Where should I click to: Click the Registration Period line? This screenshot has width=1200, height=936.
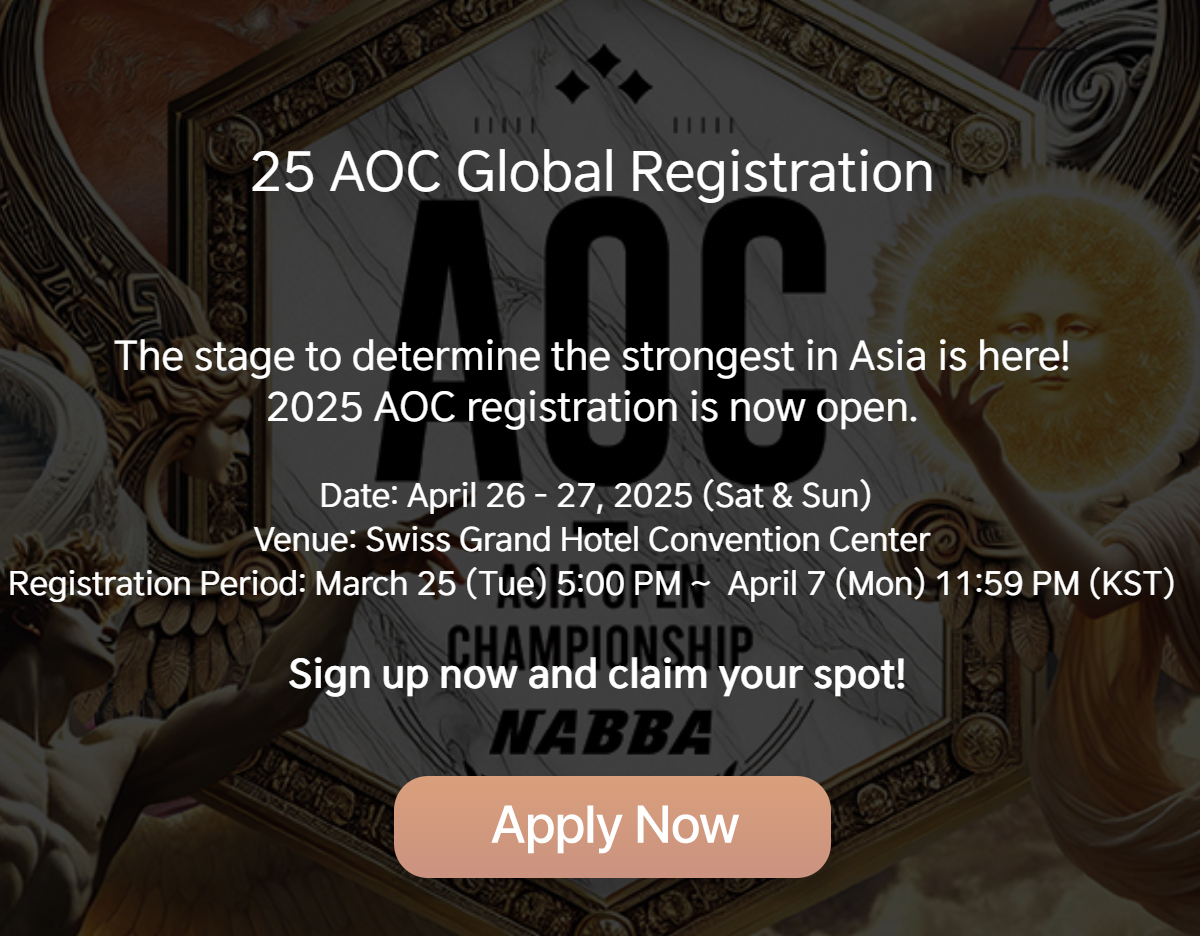click(x=592, y=584)
